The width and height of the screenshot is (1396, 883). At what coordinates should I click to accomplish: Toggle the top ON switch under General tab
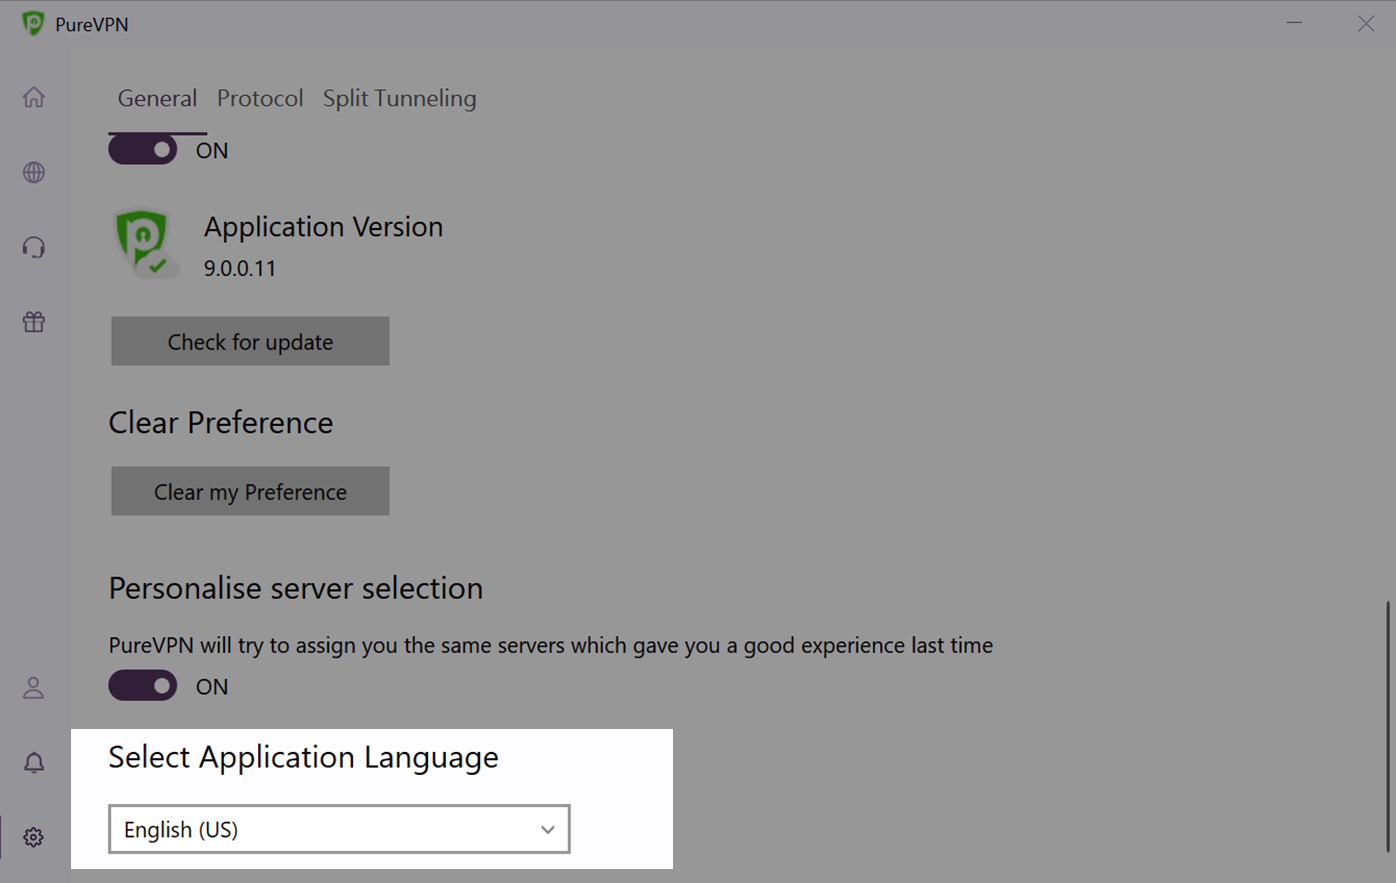click(x=143, y=150)
